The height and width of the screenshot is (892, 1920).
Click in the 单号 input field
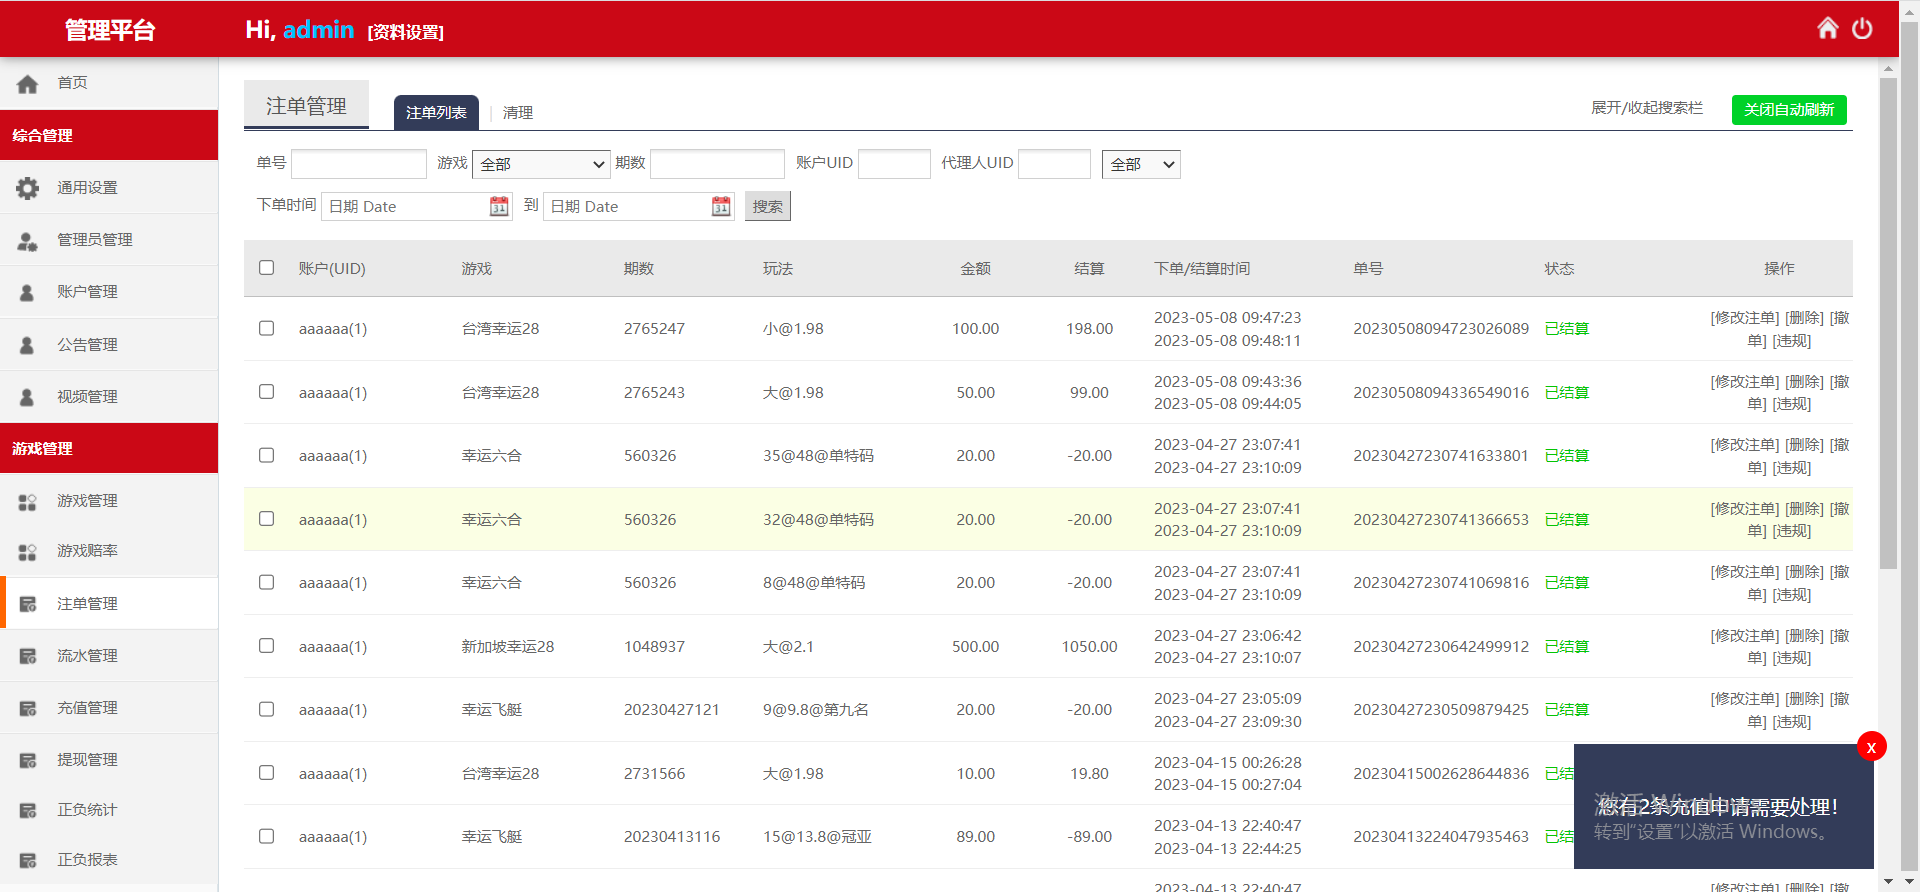coord(359,164)
